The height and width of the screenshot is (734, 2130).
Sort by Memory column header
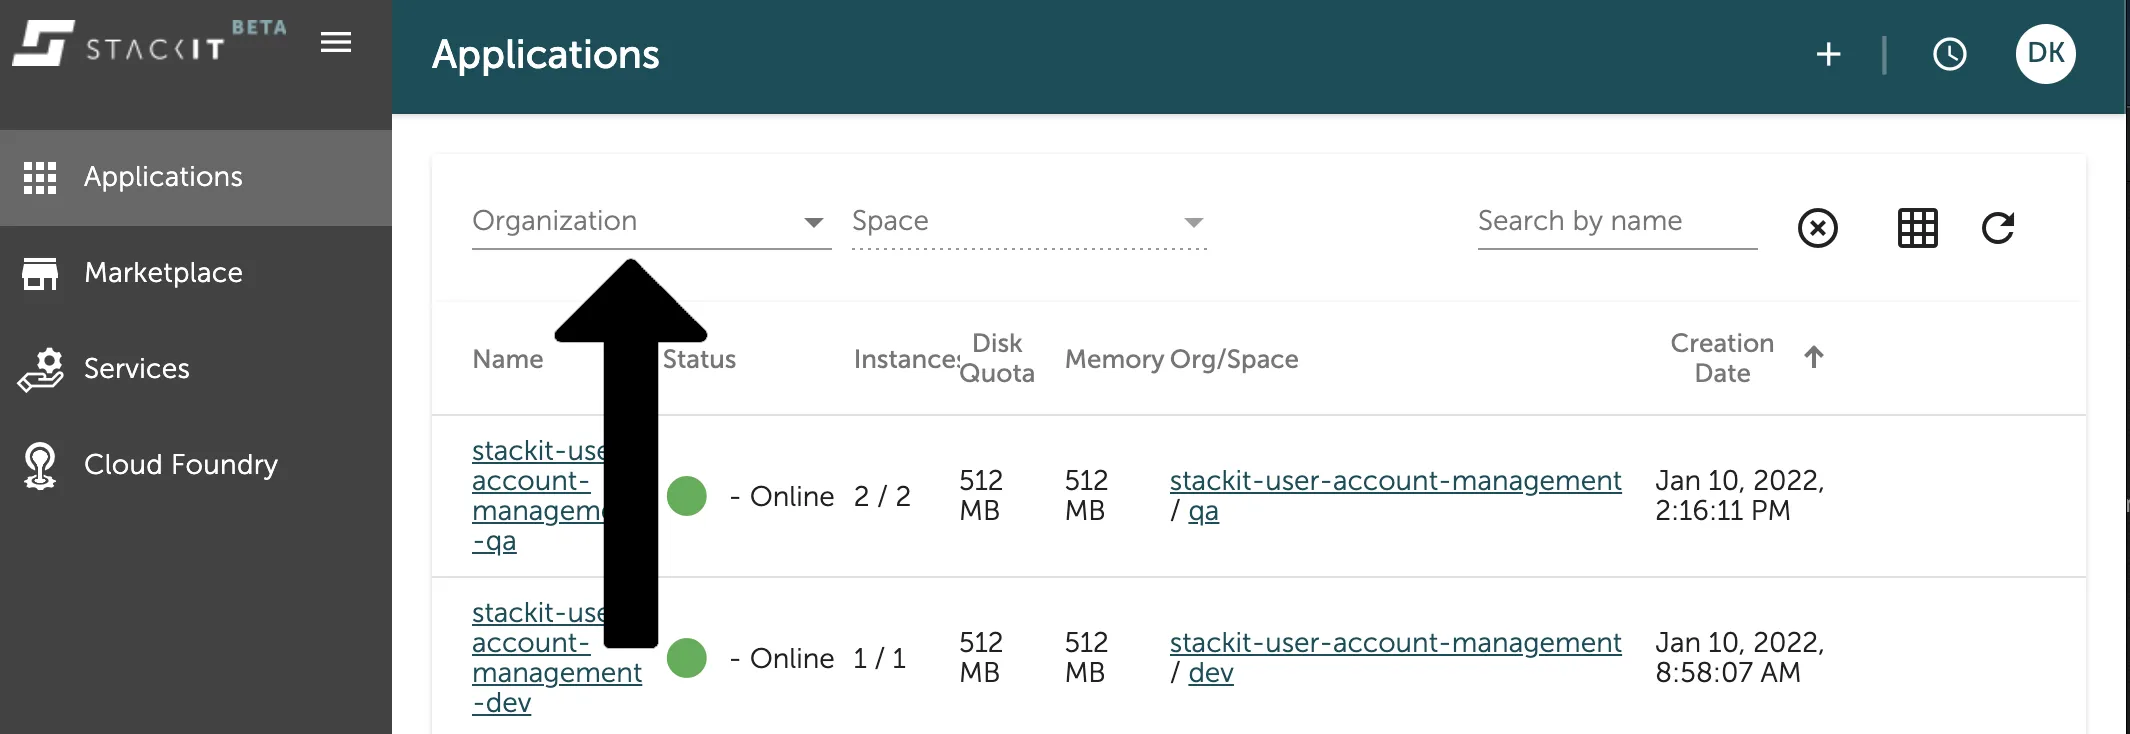(1114, 359)
